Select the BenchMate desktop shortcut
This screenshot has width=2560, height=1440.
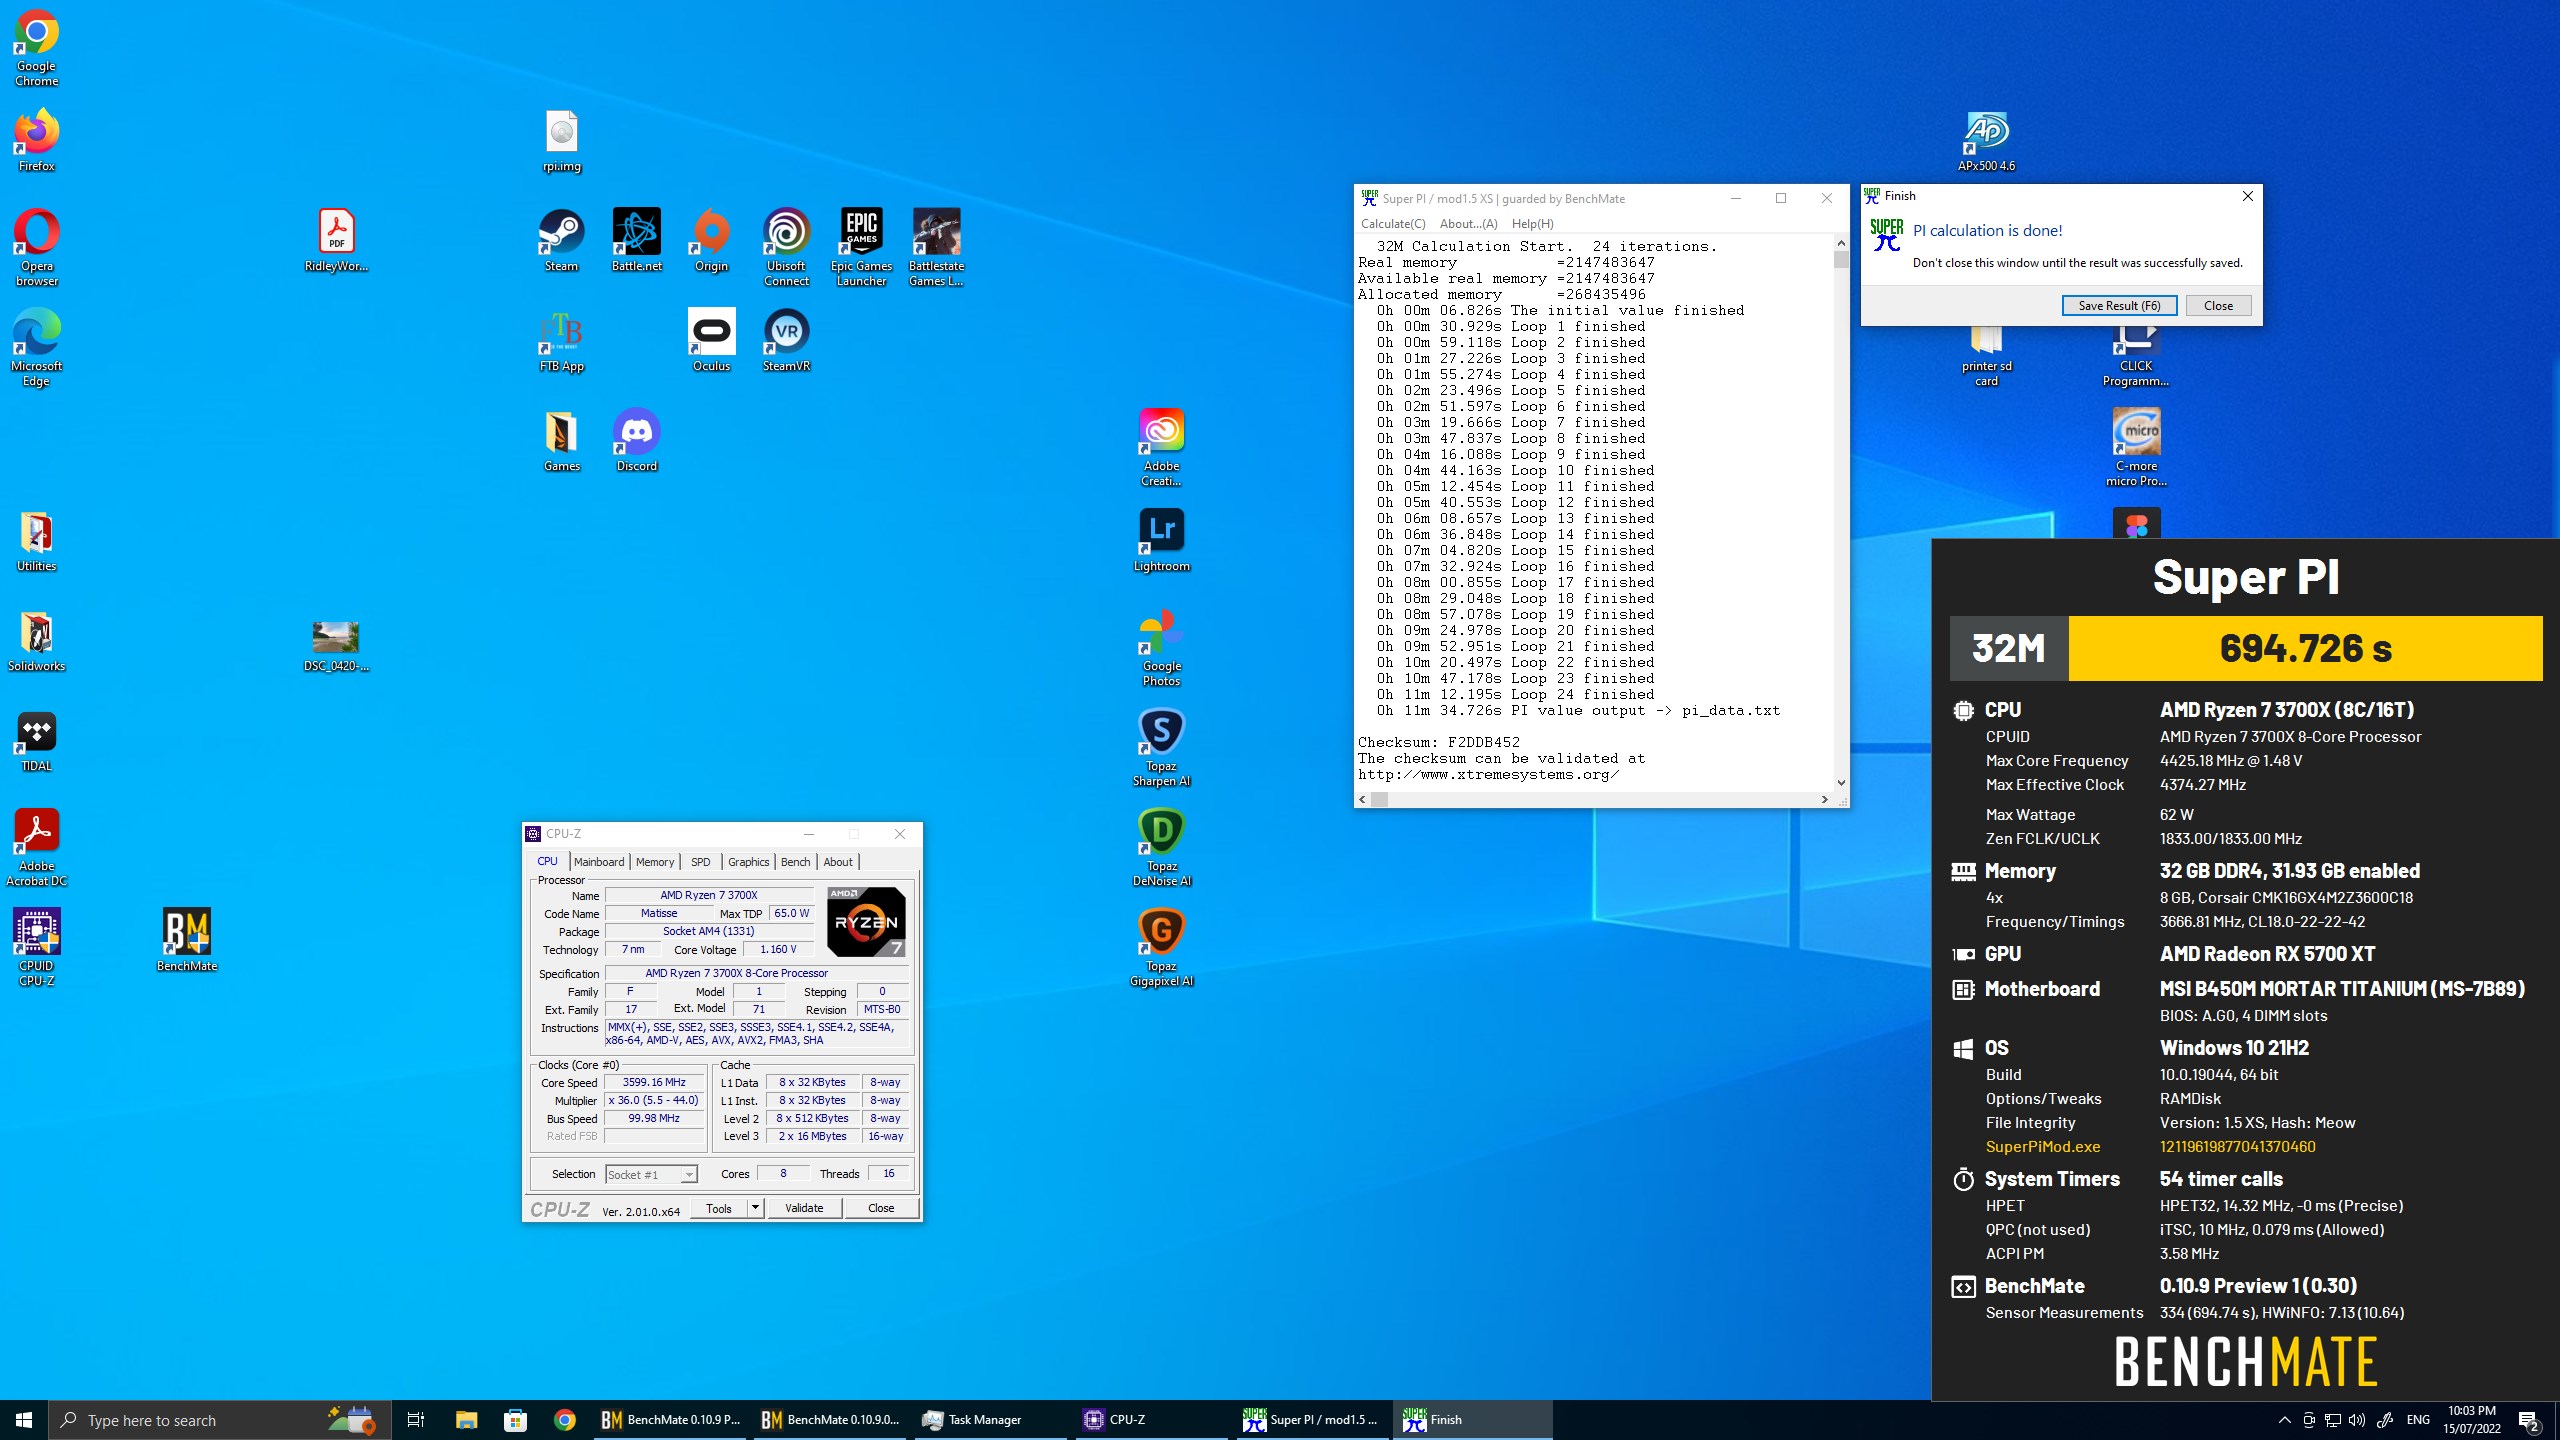point(186,940)
